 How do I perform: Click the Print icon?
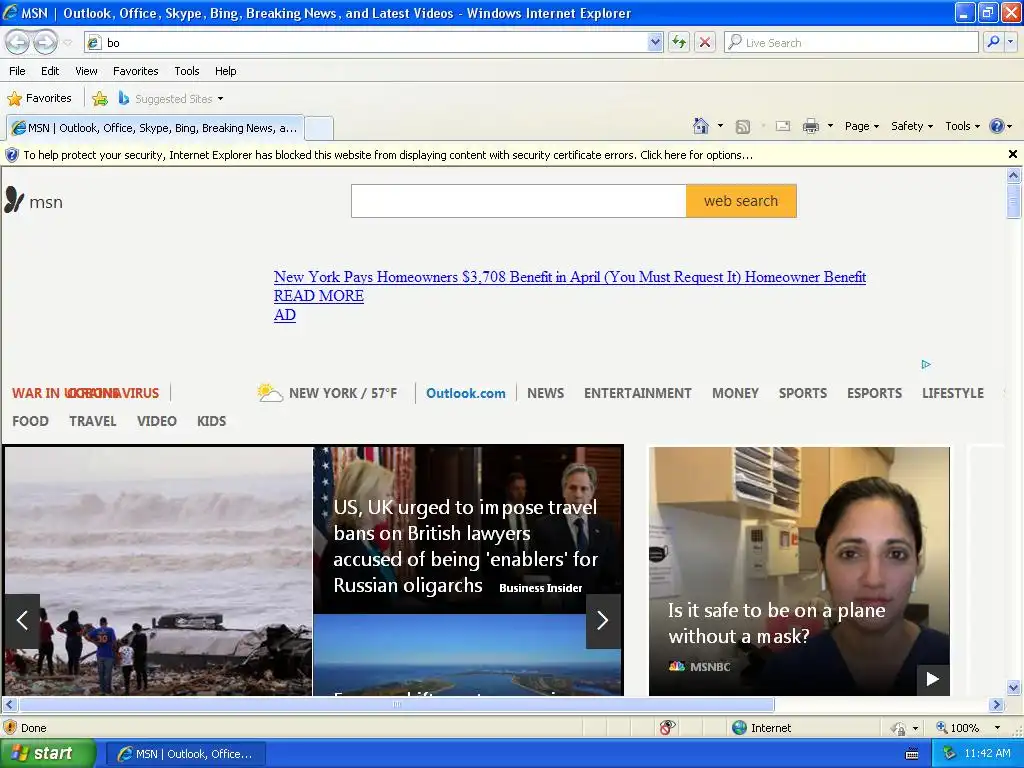(x=810, y=126)
